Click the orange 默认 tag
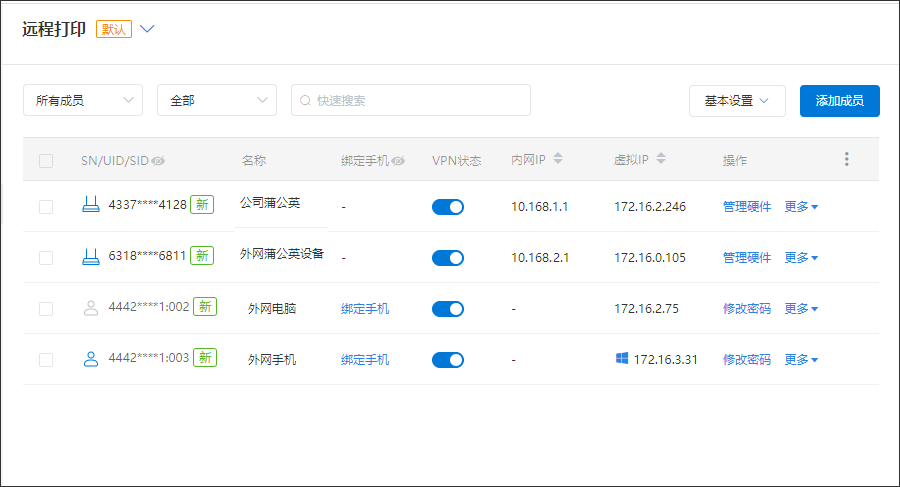The image size is (900, 487). coord(114,29)
